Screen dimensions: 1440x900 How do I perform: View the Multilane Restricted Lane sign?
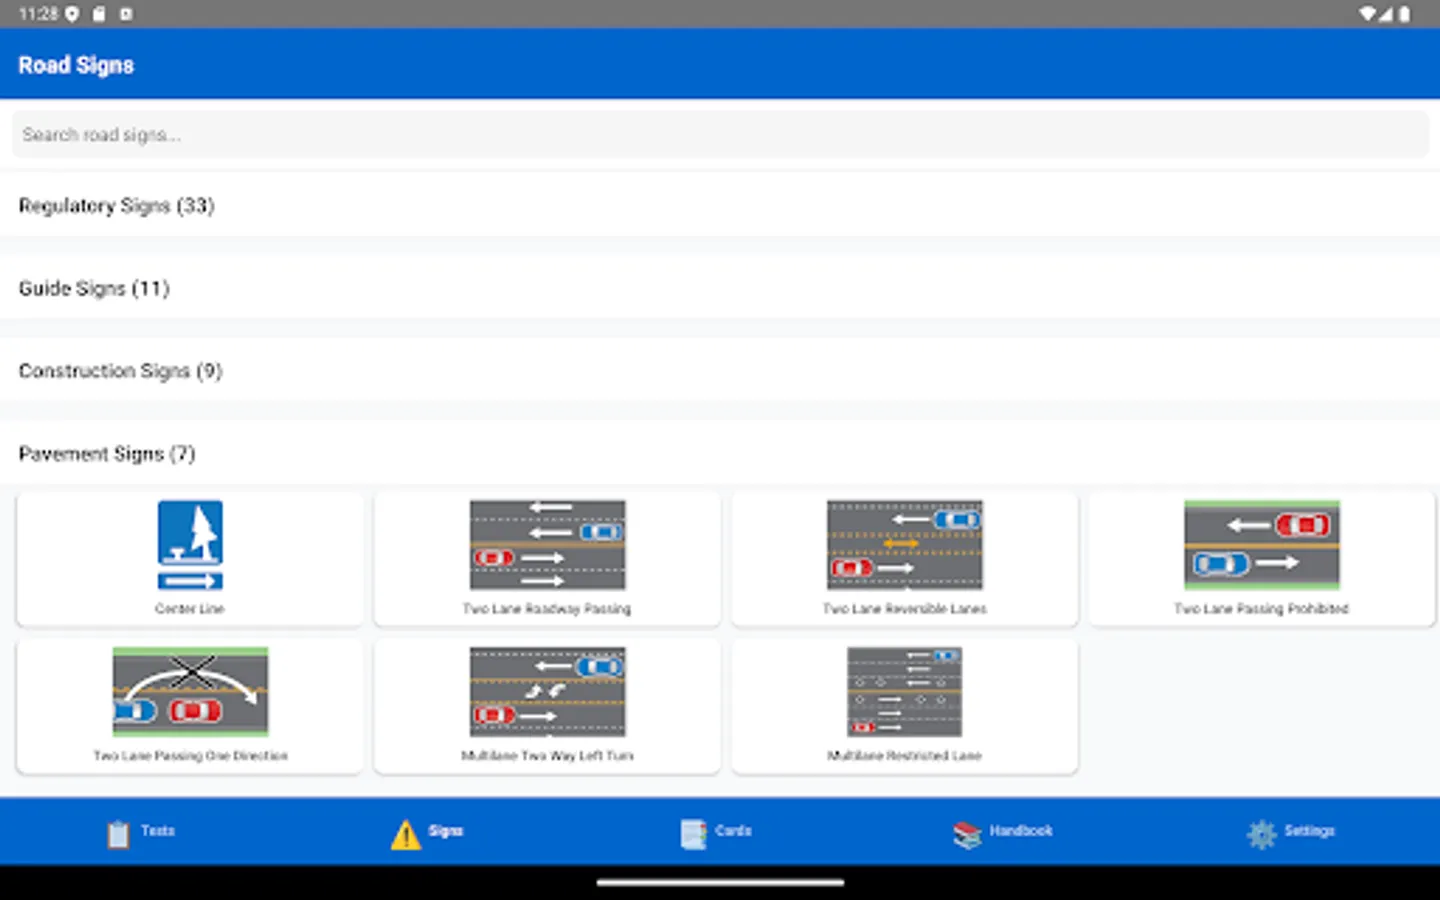pos(904,705)
